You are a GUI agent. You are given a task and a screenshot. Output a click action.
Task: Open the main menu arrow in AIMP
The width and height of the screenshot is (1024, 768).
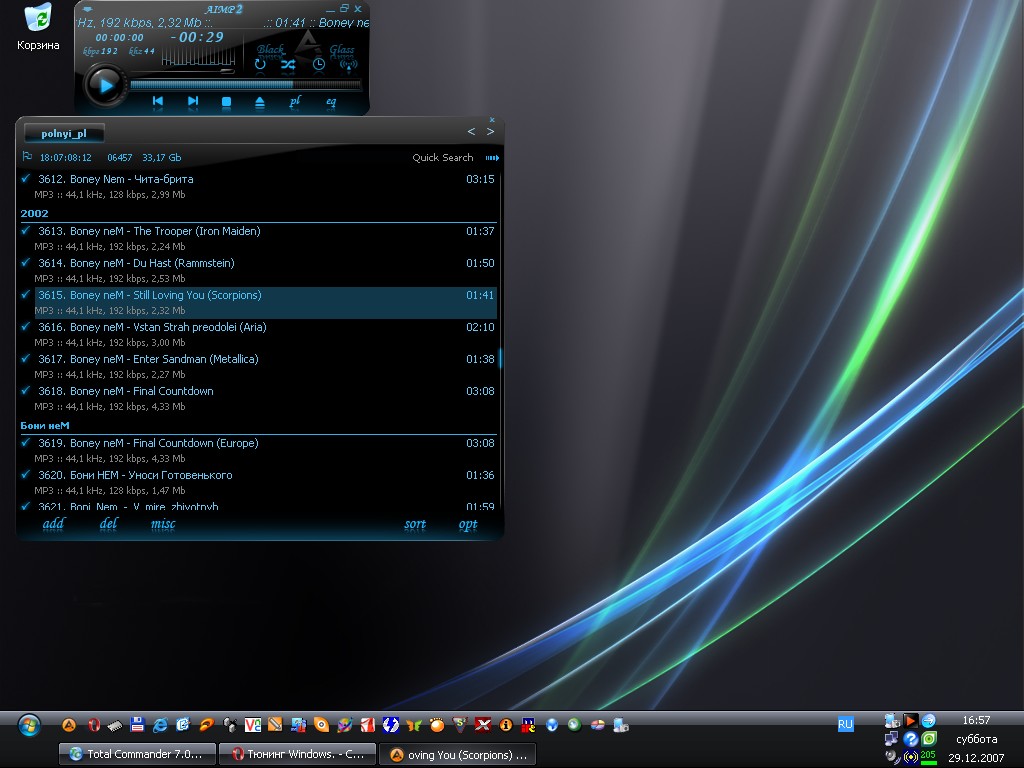click(x=88, y=9)
